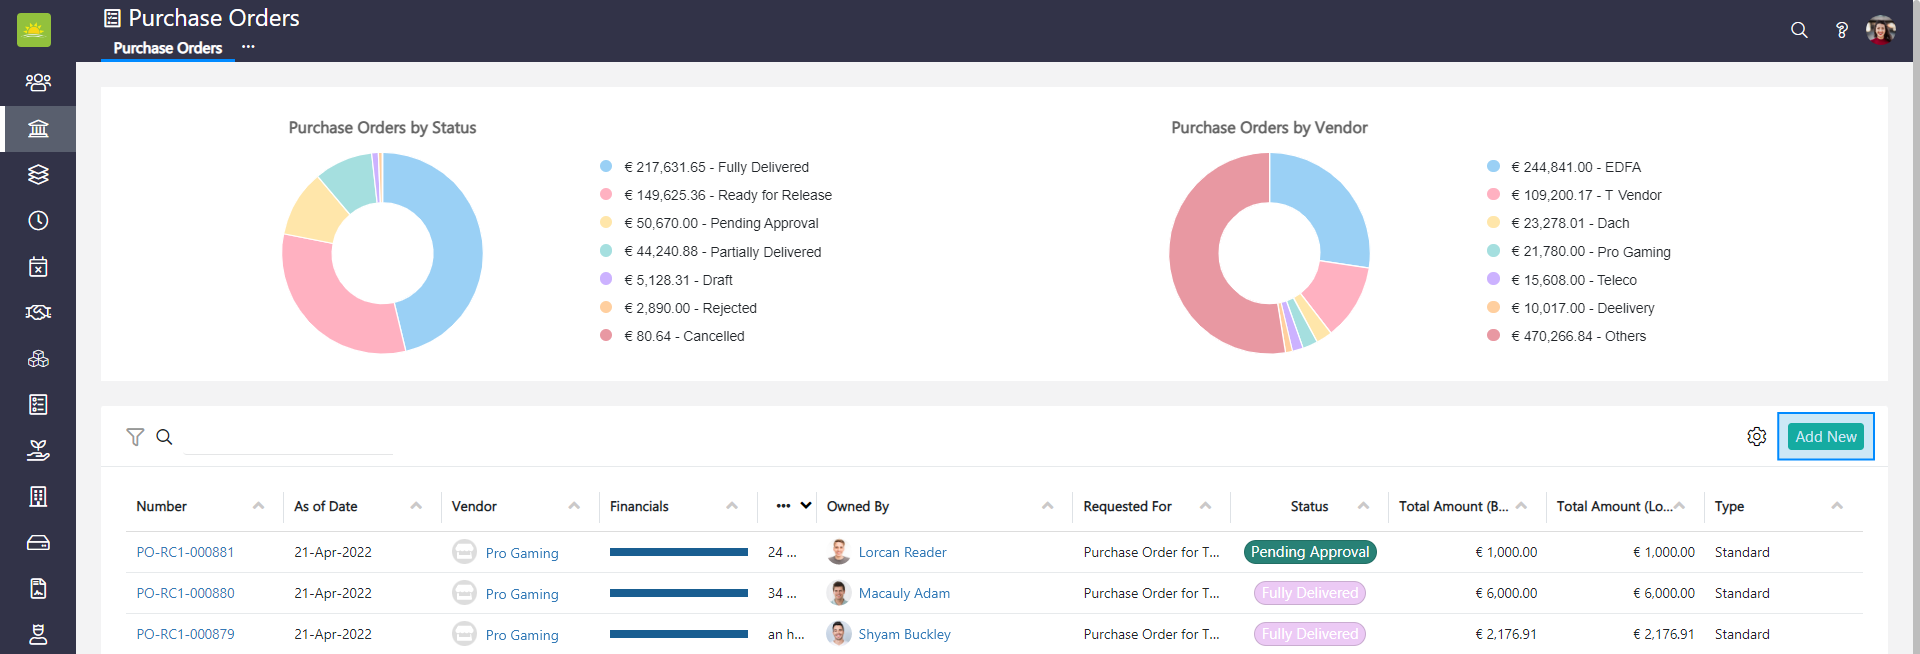Click the top-right search magnifier icon
This screenshot has height=654, width=1920.
point(1799,30)
